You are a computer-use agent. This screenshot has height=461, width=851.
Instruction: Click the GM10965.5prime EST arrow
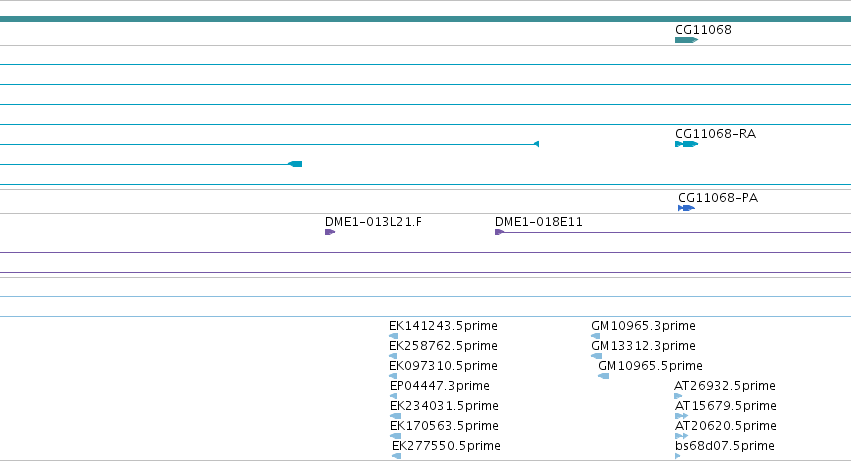[x=604, y=376]
